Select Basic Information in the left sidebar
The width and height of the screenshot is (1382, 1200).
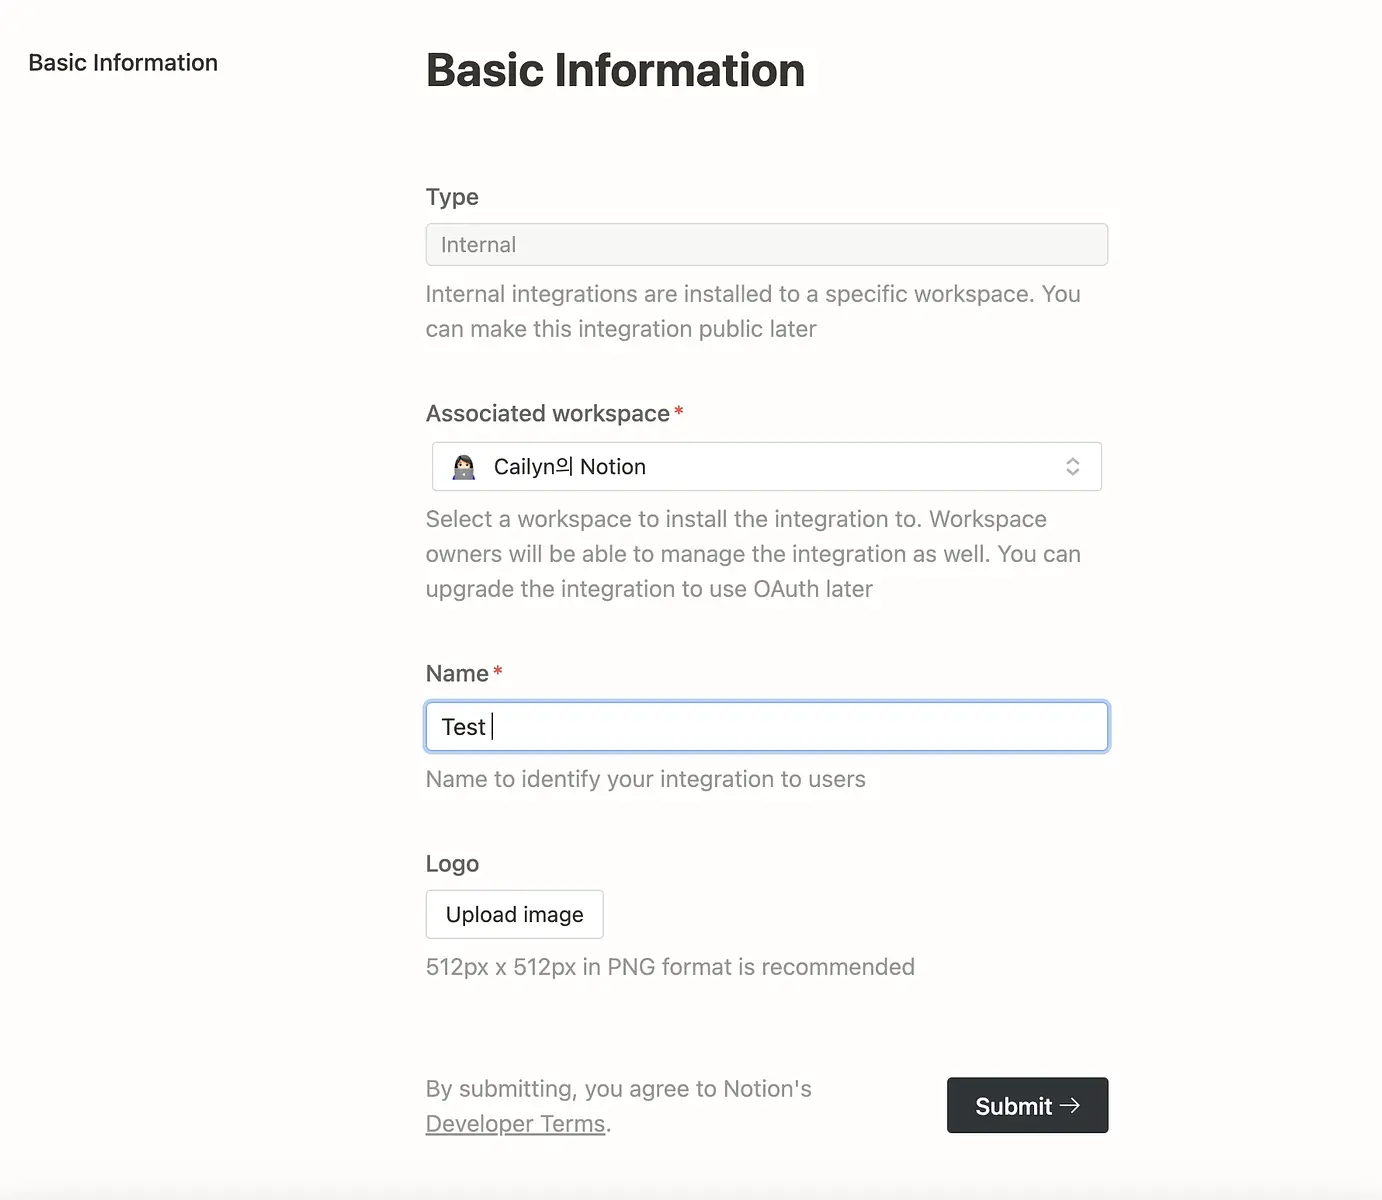pos(123,63)
